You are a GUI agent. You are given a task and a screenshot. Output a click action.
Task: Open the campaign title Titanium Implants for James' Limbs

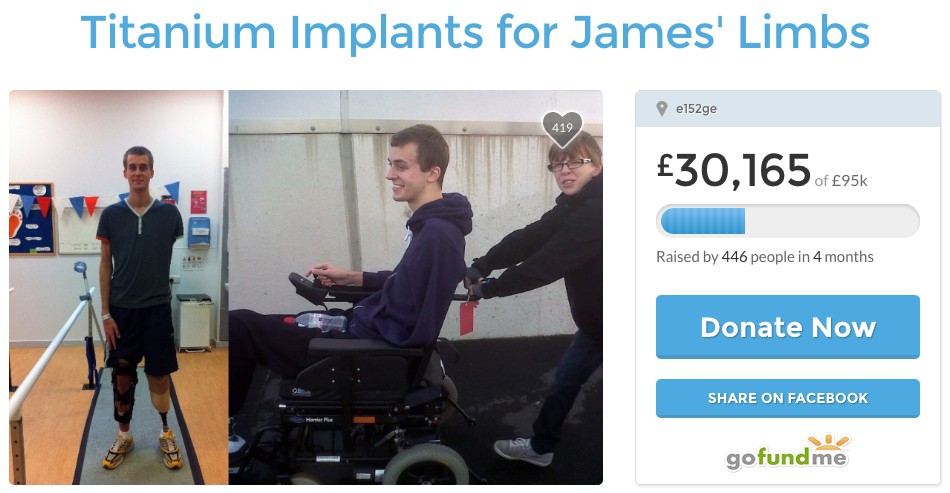[475, 32]
